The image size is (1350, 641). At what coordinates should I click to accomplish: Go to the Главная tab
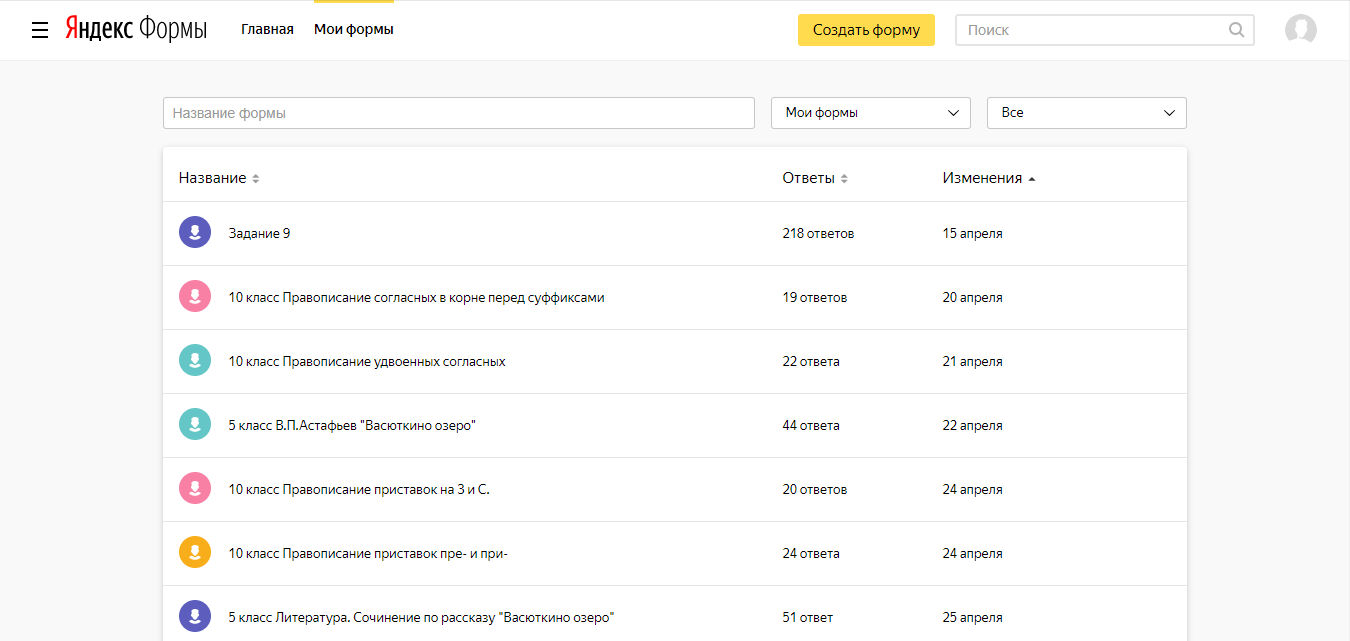pos(267,30)
